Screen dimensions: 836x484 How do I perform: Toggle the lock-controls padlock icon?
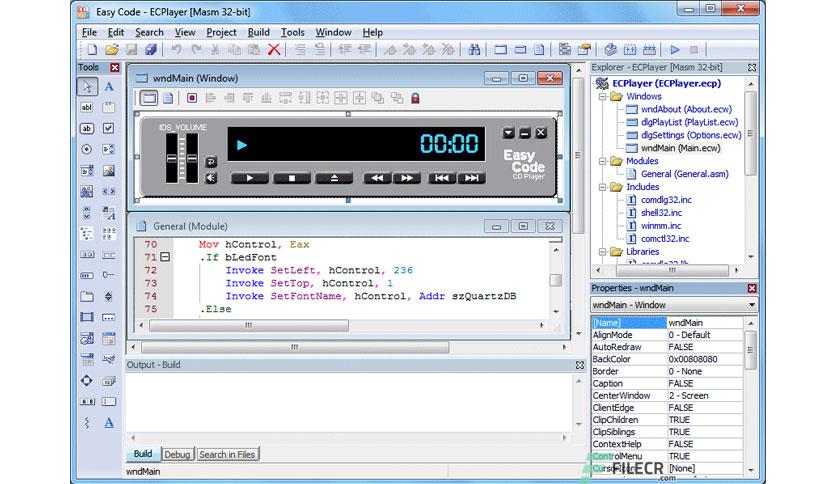point(415,98)
